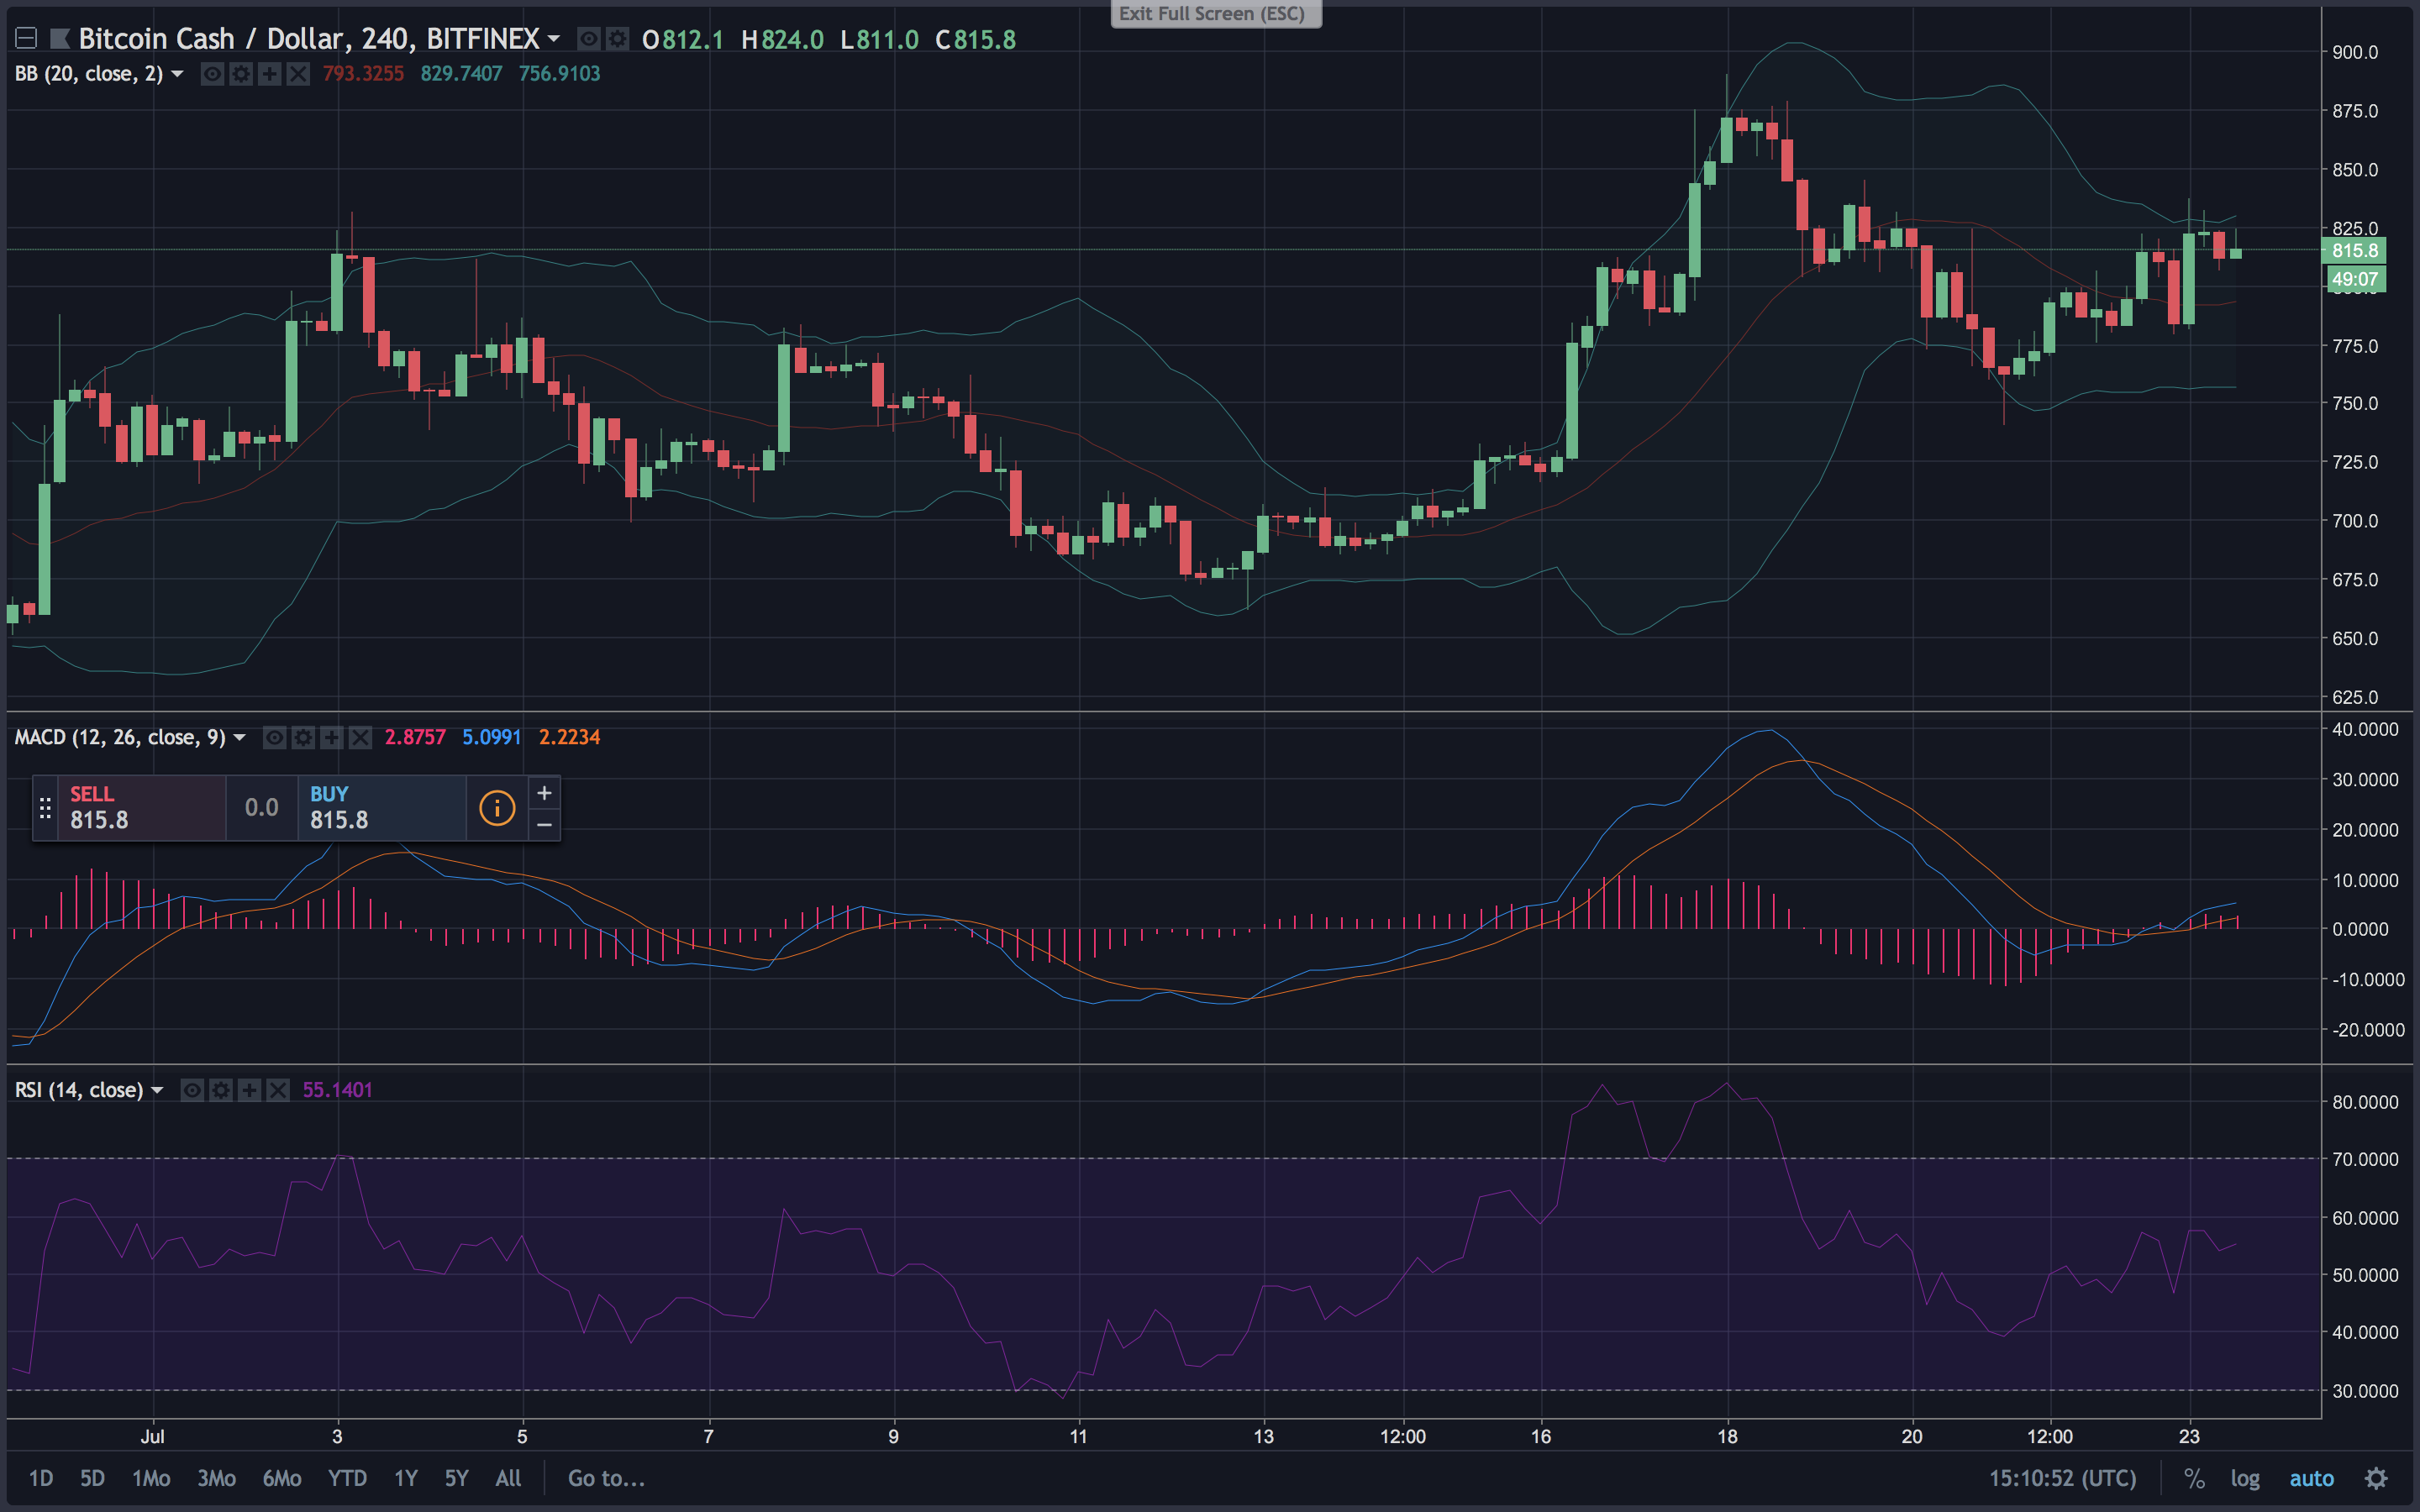2420x1512 pixels.
Task: Expand the RSI (14, close) dropdown arrow
Action: (x=157, y=1090)
